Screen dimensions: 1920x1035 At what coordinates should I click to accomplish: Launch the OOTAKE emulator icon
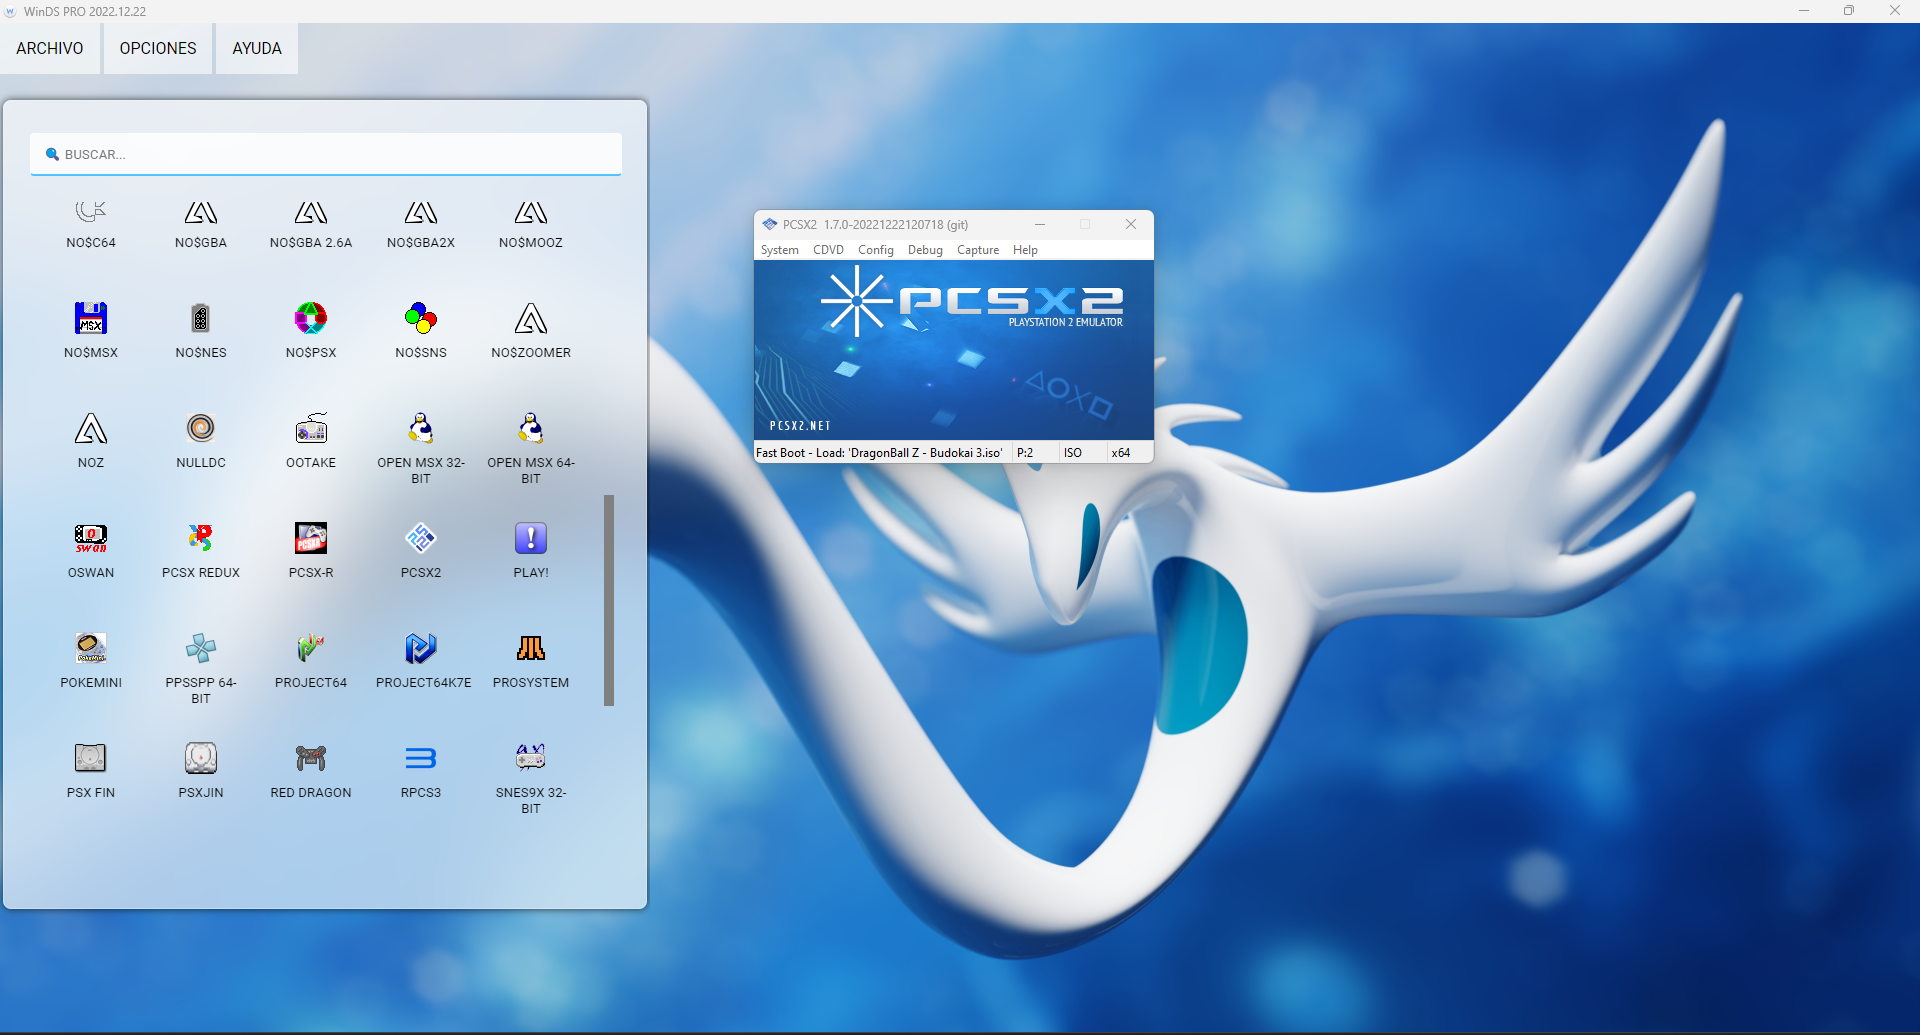pos(311,428)
